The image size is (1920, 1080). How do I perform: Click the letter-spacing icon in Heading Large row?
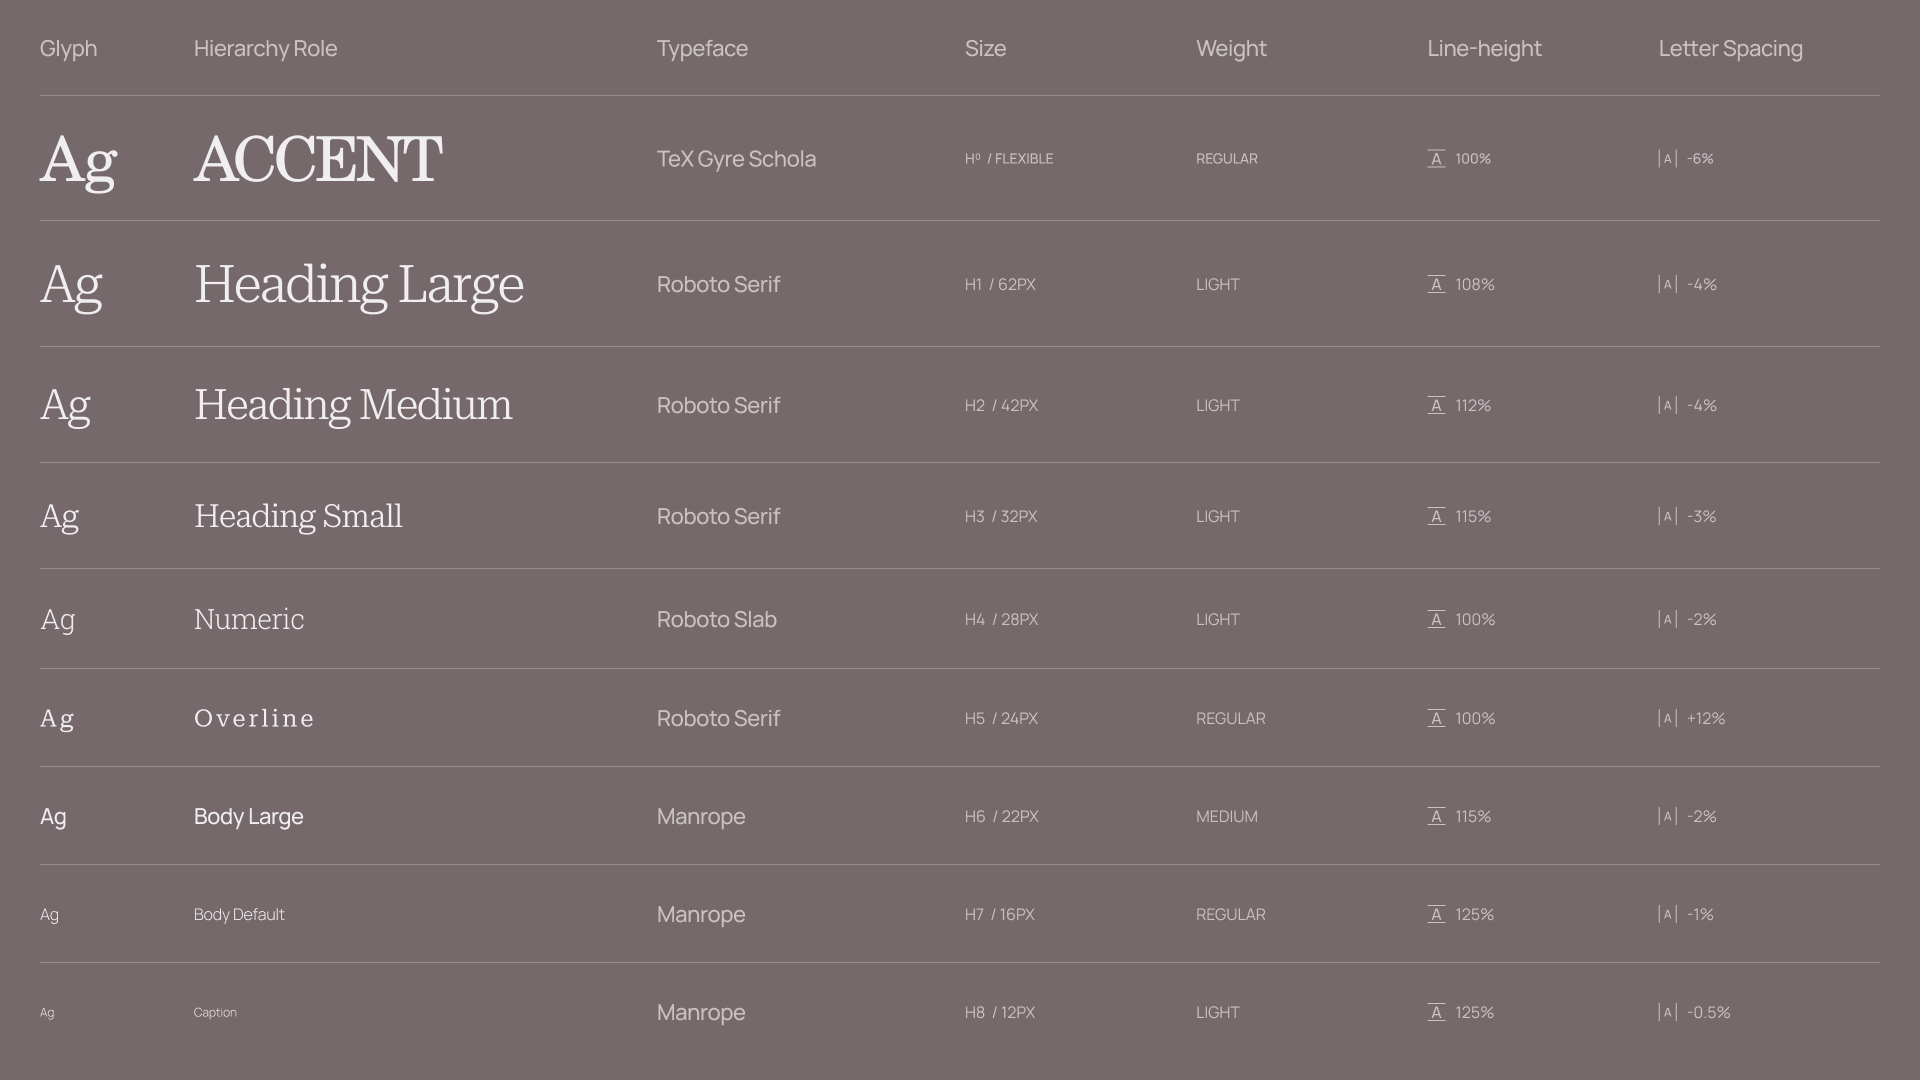[1667, 285]
